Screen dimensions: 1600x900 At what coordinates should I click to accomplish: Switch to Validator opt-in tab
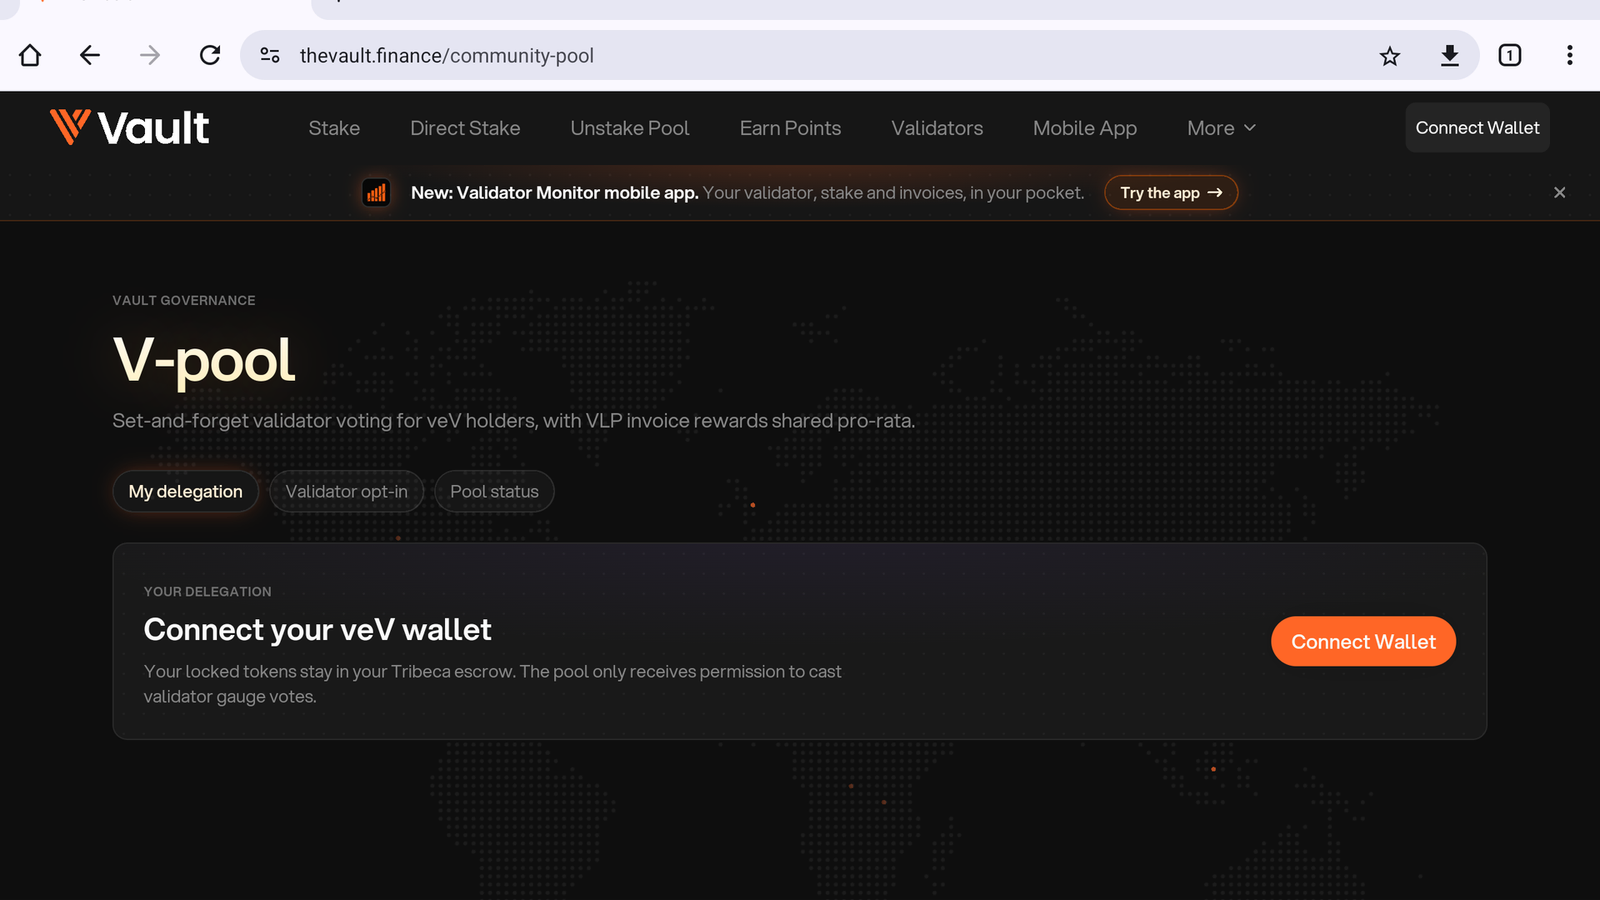[x=346, y=491]
